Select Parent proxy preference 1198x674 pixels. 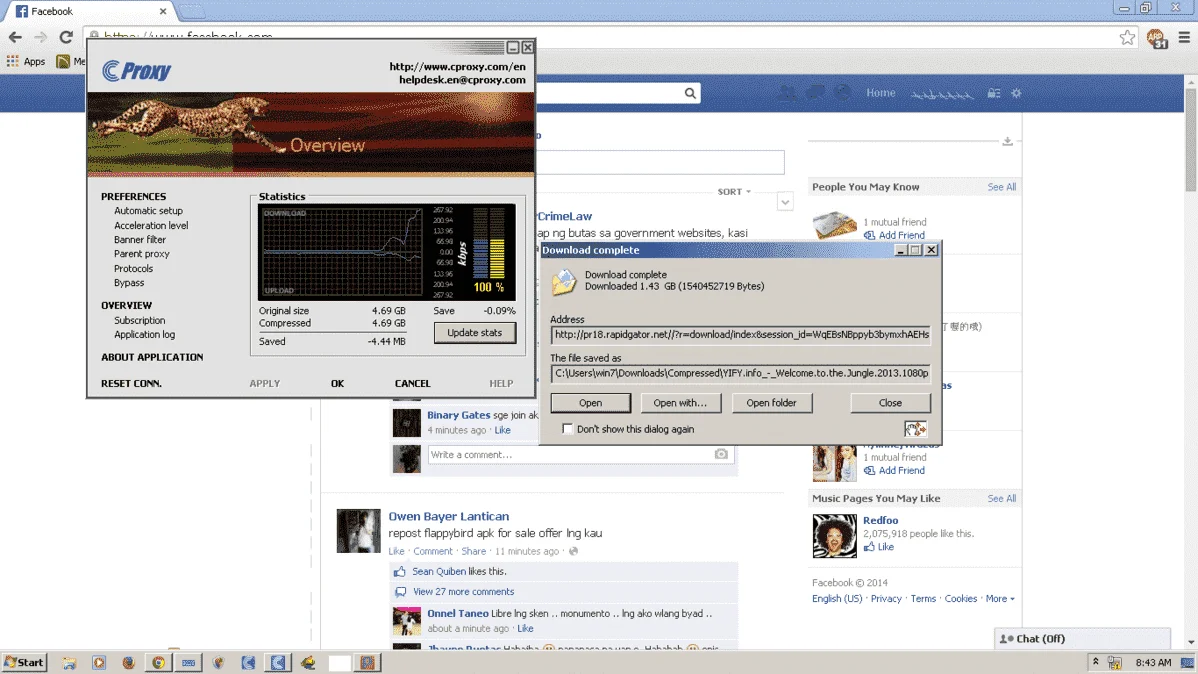[141, 254]
